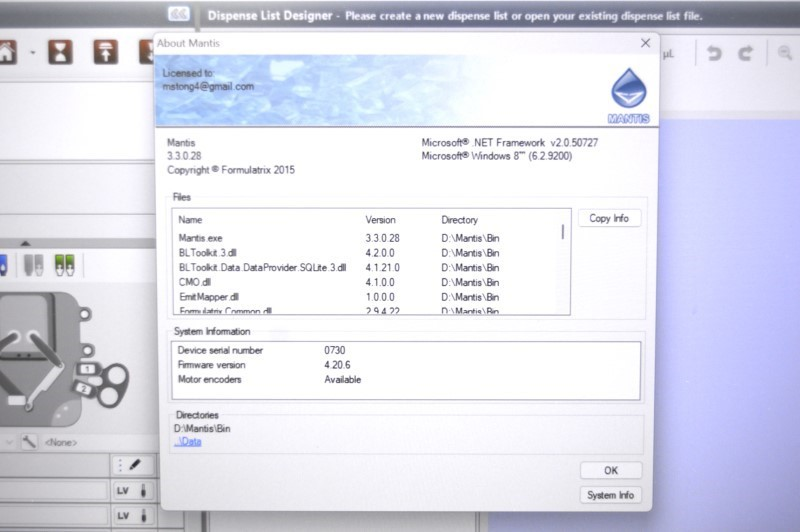800x532 pixels.
Task: Select chip position 1 on the device diagram
Action: pyautogui.click(x=87, y=369)
